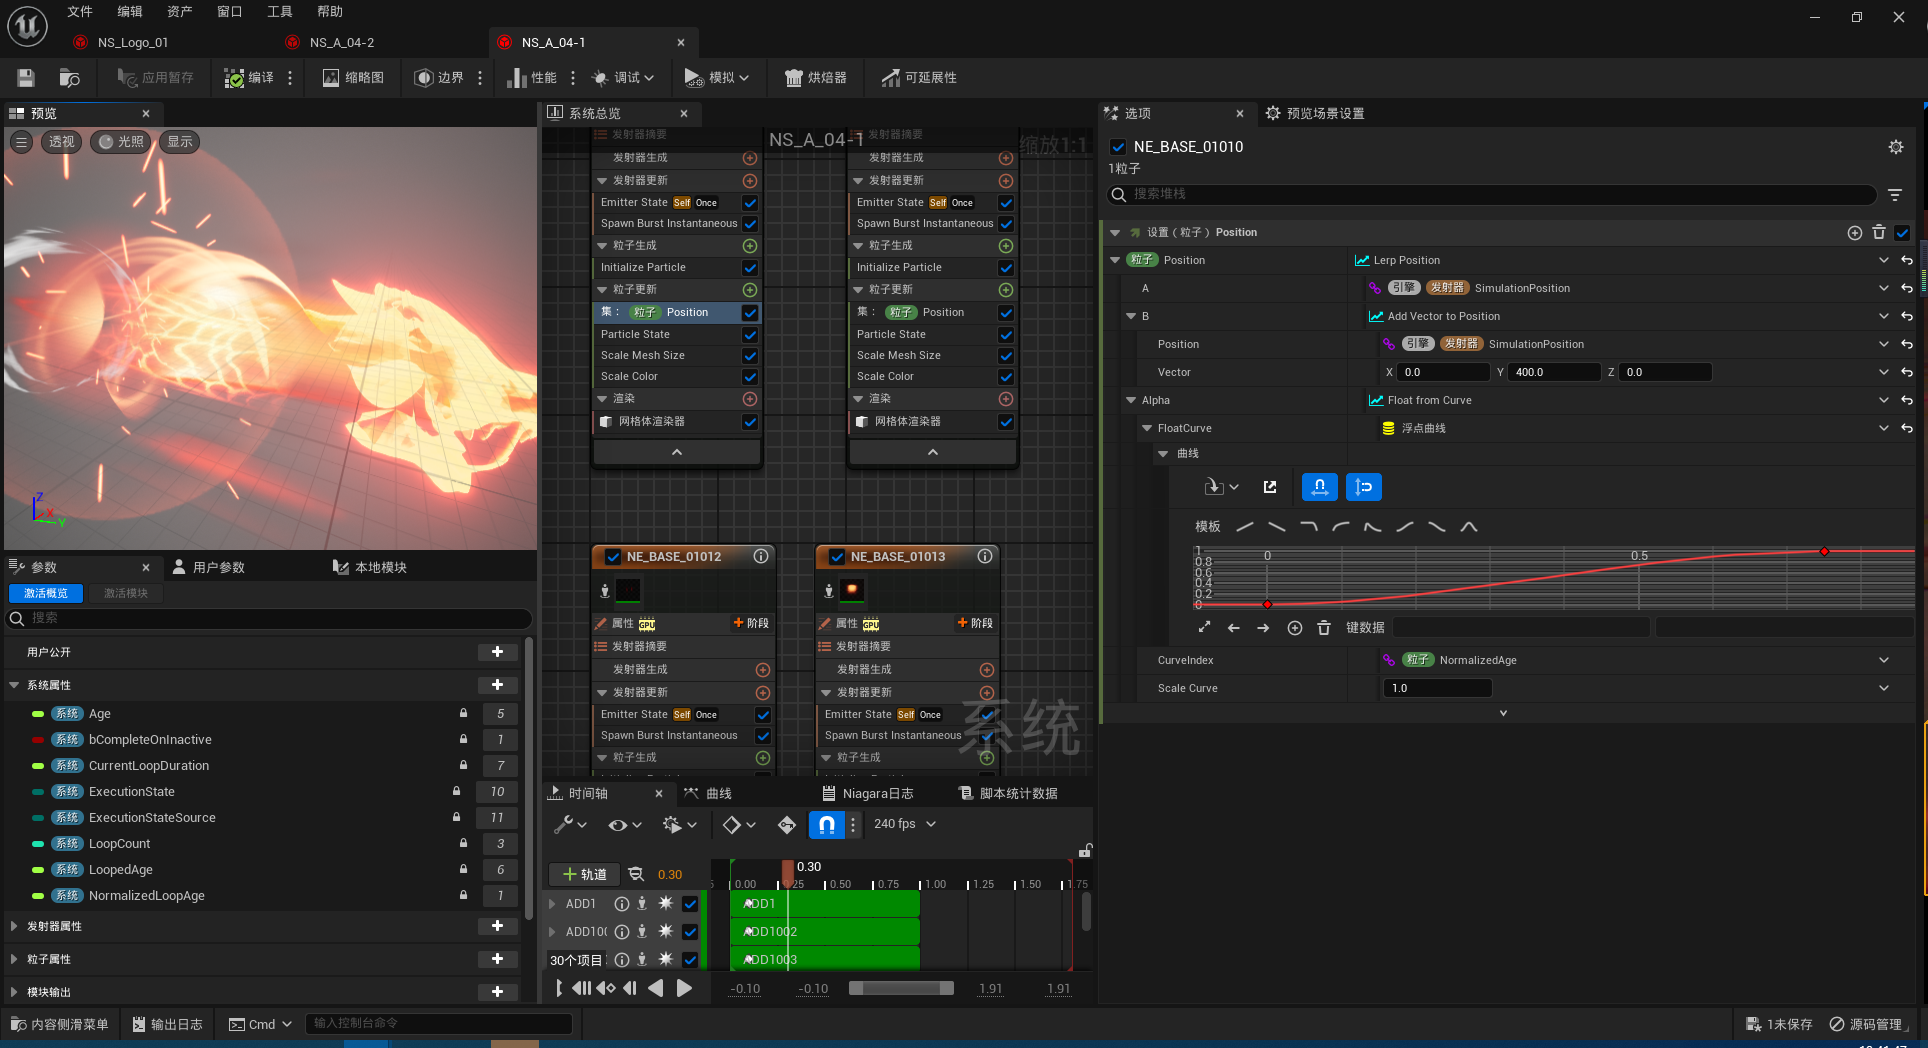Click the Compile (编译) toolbar button

249,78
